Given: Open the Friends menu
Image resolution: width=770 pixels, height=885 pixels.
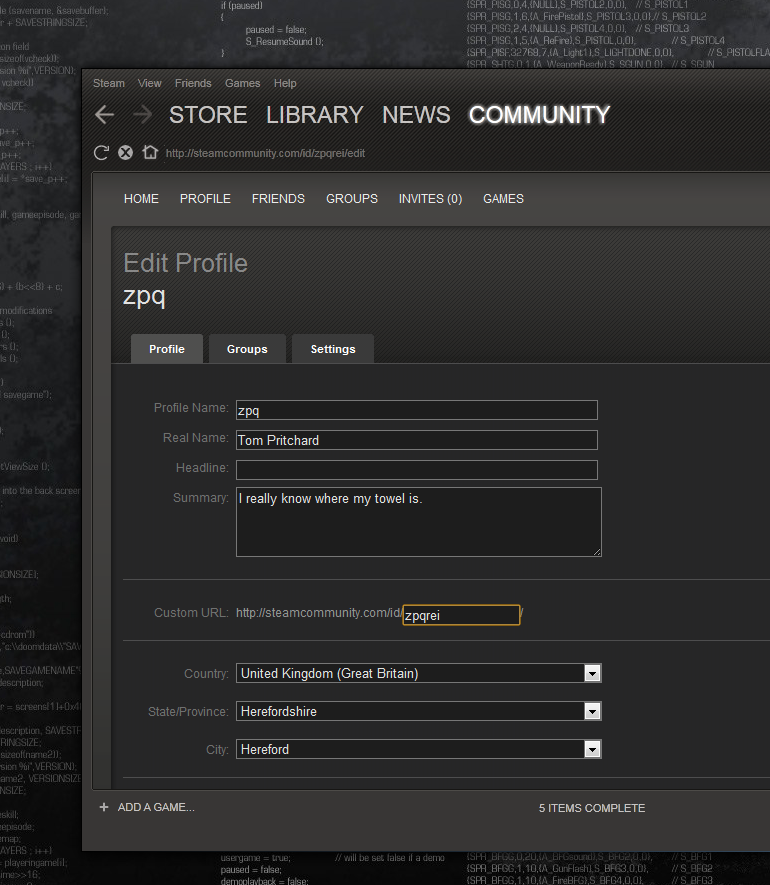Looking at the screenshot, I should click(193, 83).
